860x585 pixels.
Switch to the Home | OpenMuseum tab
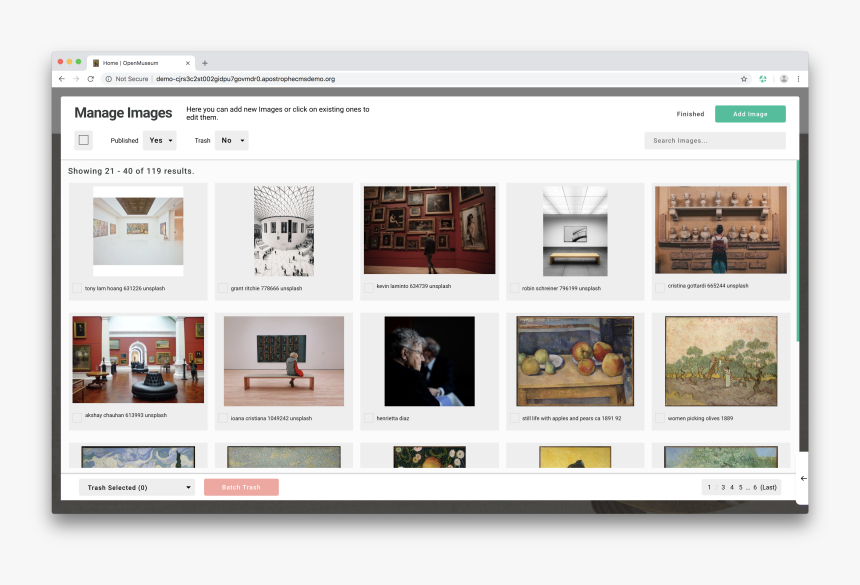point(141,63)
